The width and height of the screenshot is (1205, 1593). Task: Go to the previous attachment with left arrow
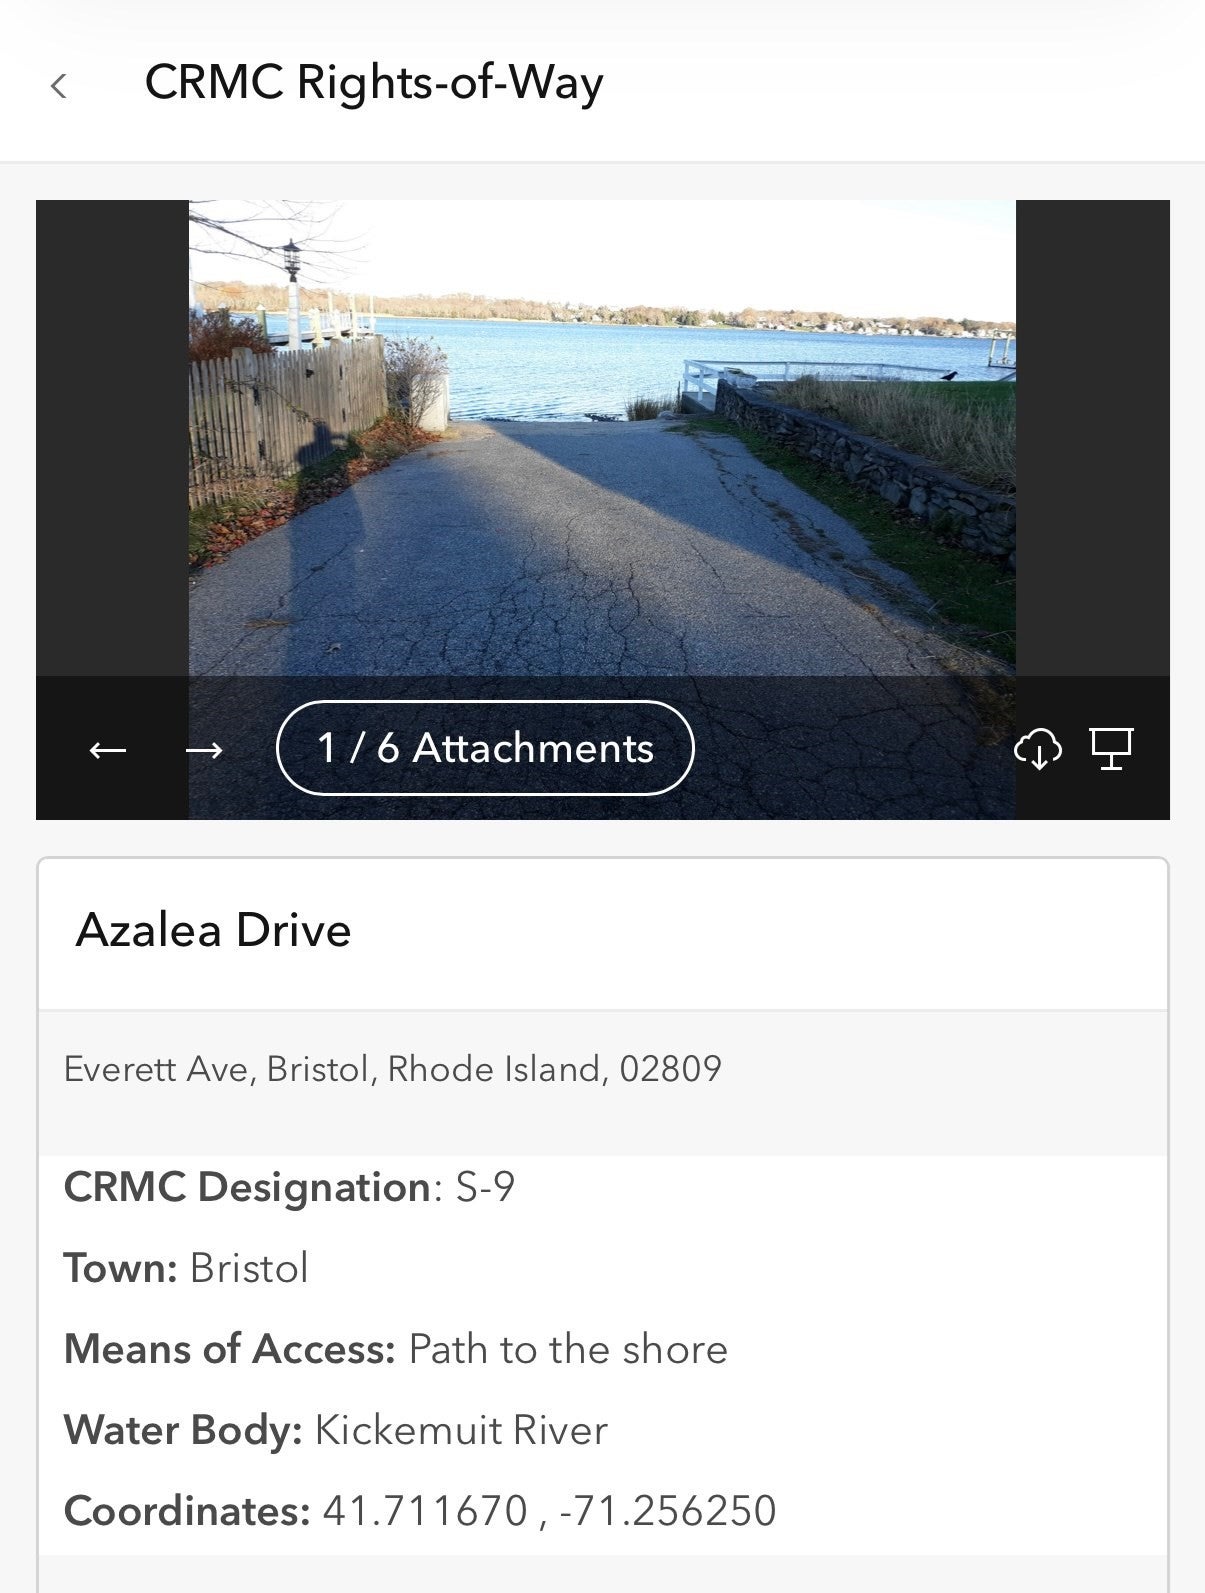(x=108, y=749)
